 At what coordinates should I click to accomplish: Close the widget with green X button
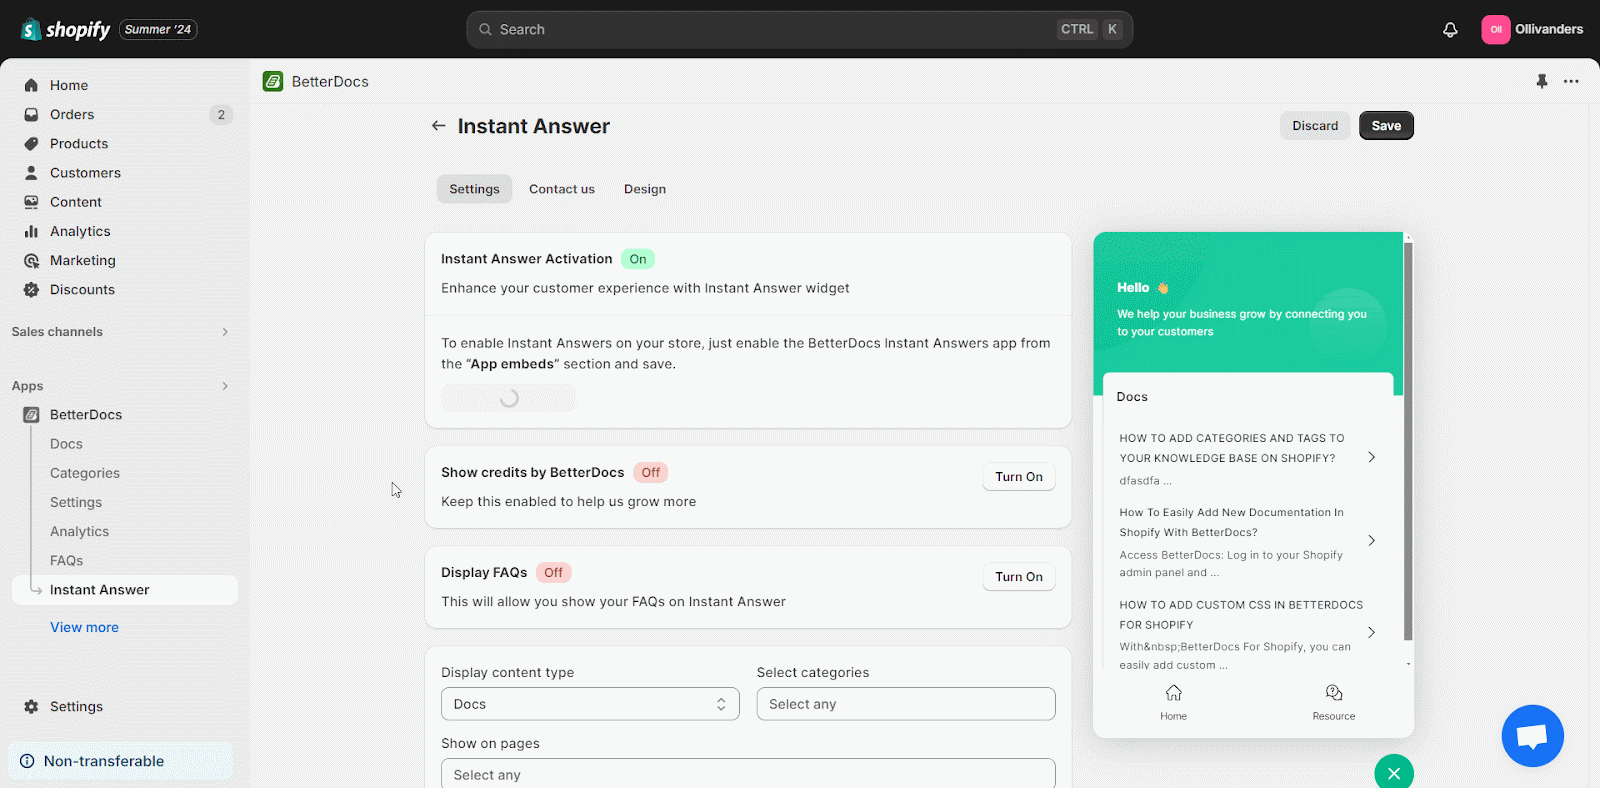coord(1394,773)
